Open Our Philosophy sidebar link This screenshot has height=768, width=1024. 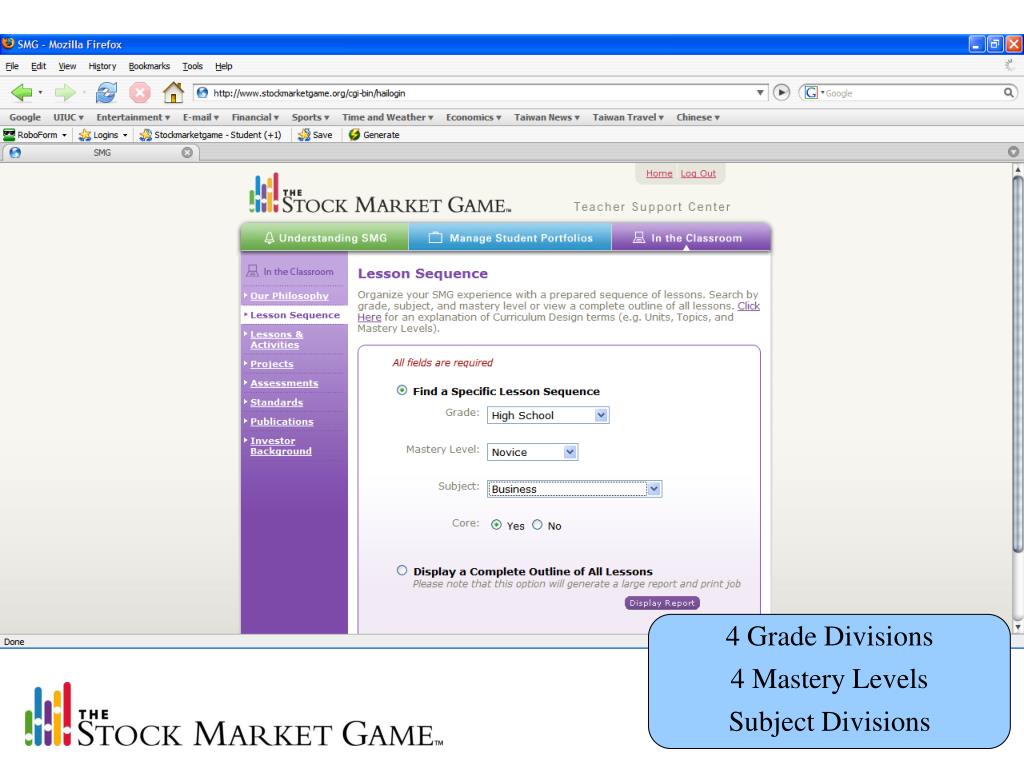[289, 296]
